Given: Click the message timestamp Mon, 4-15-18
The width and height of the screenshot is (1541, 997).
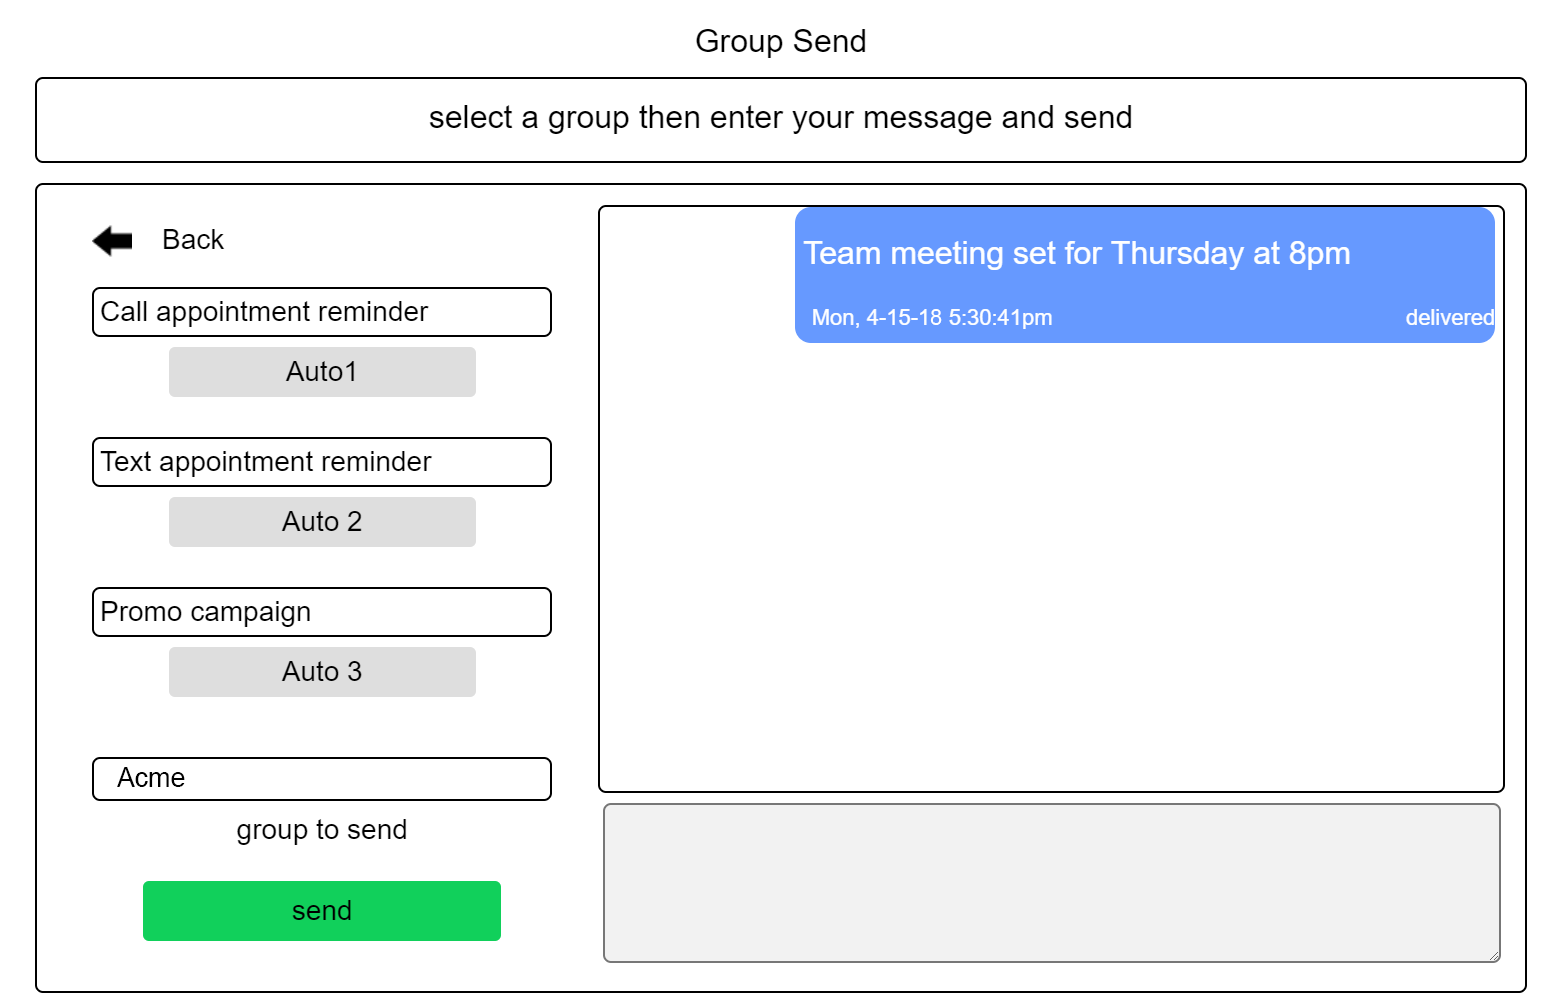Looking at the screenshot, I should pyautogui.click(x=931, y=318).
